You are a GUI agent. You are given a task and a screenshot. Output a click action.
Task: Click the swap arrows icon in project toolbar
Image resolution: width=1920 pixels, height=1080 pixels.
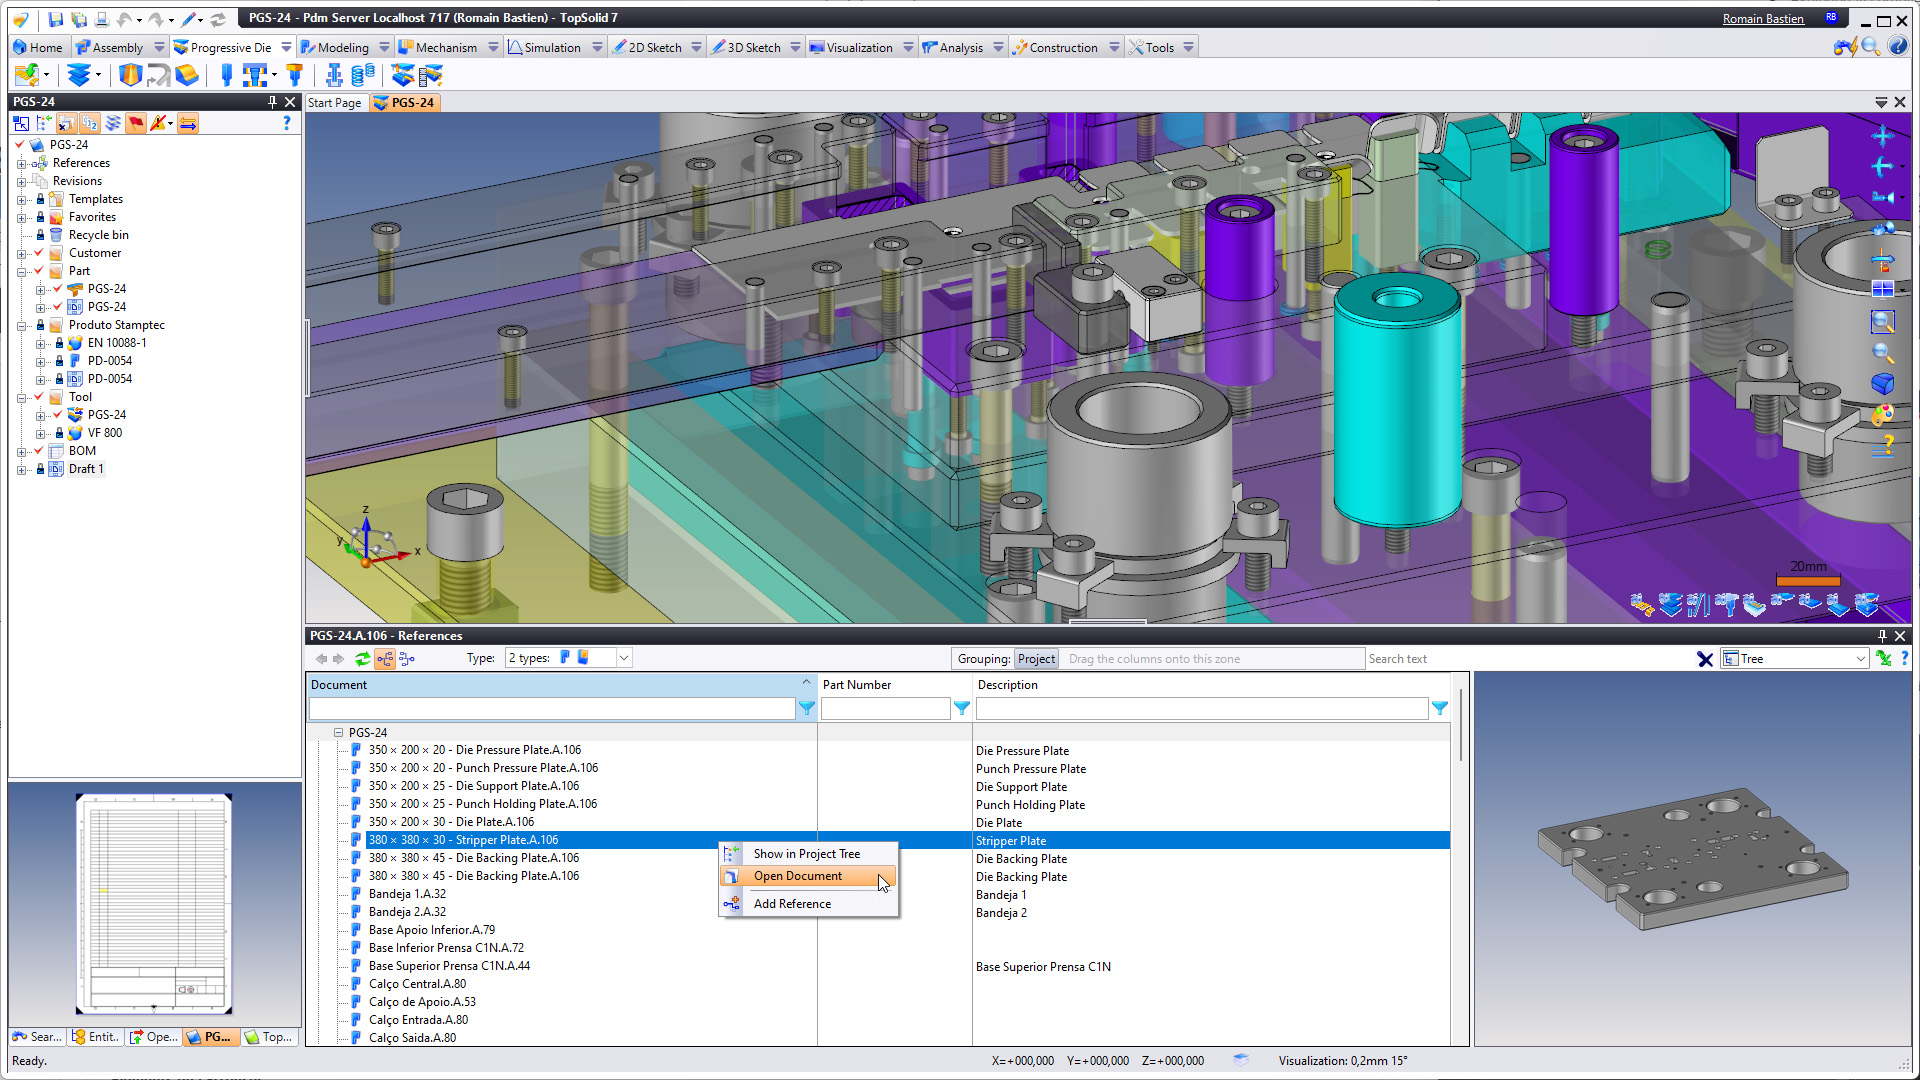click(188, 123)
